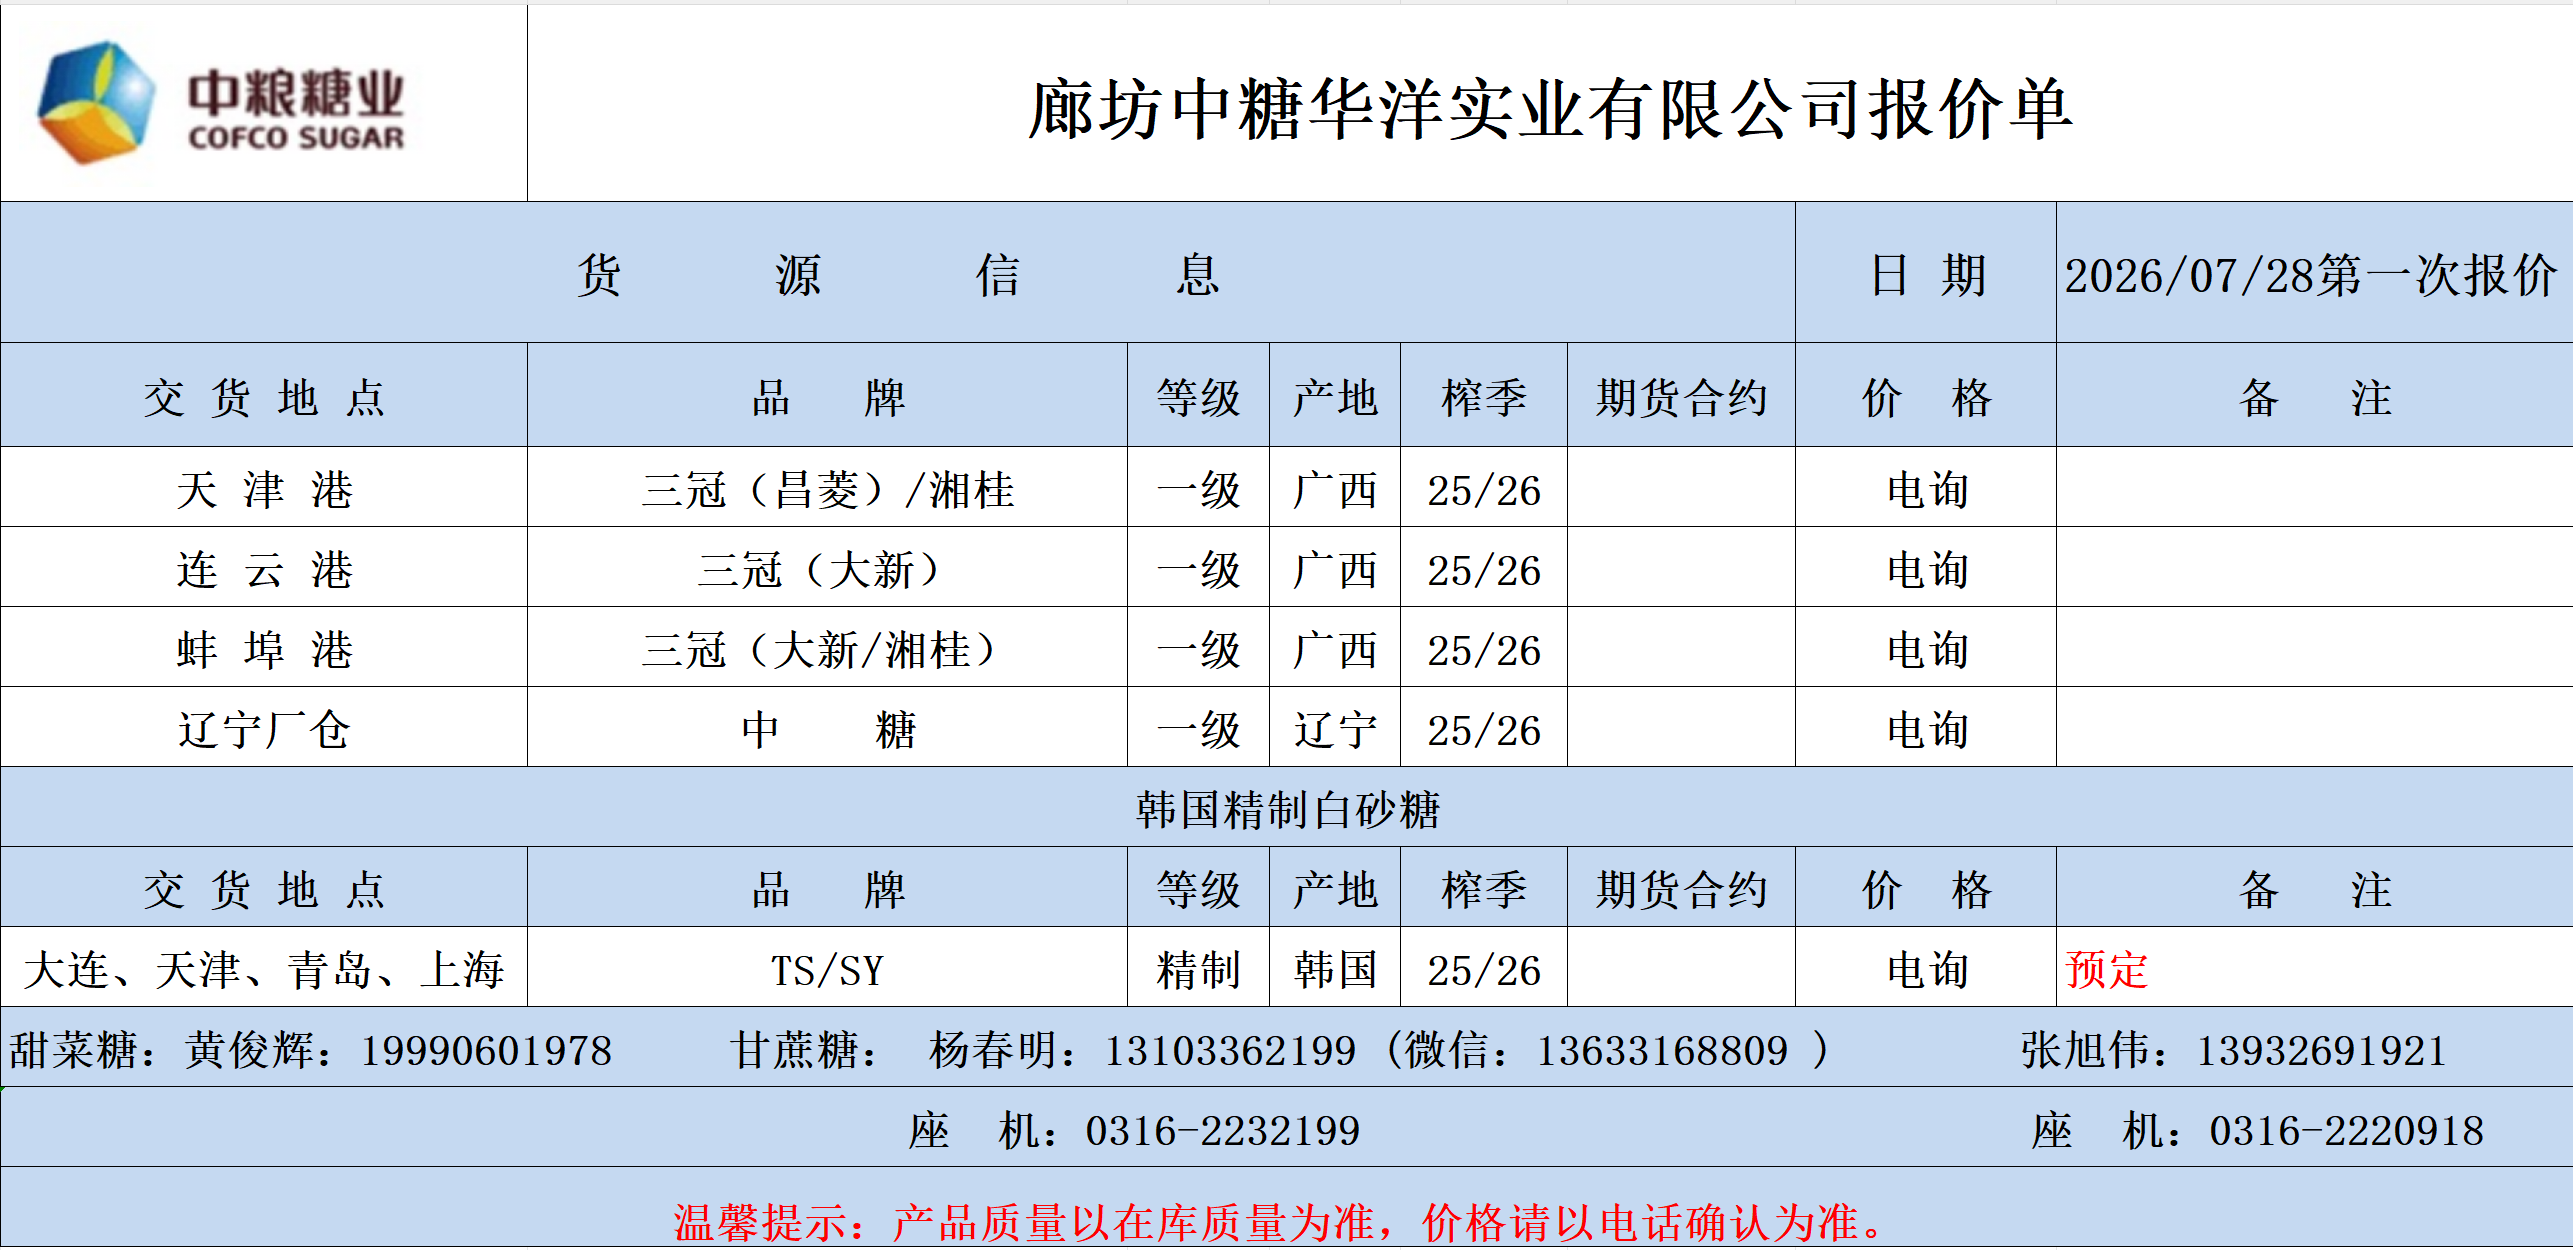The image size is (2573, 1250).
Task: Select brand cell 三冠（昌菱）/湘桂
Action: click(x=828, y=488)
